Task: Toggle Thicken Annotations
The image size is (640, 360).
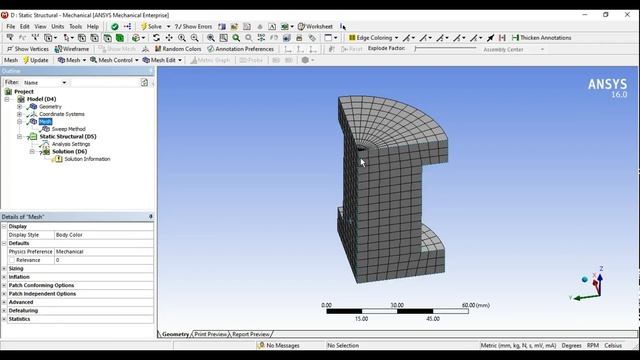Action: click(541, 38)
